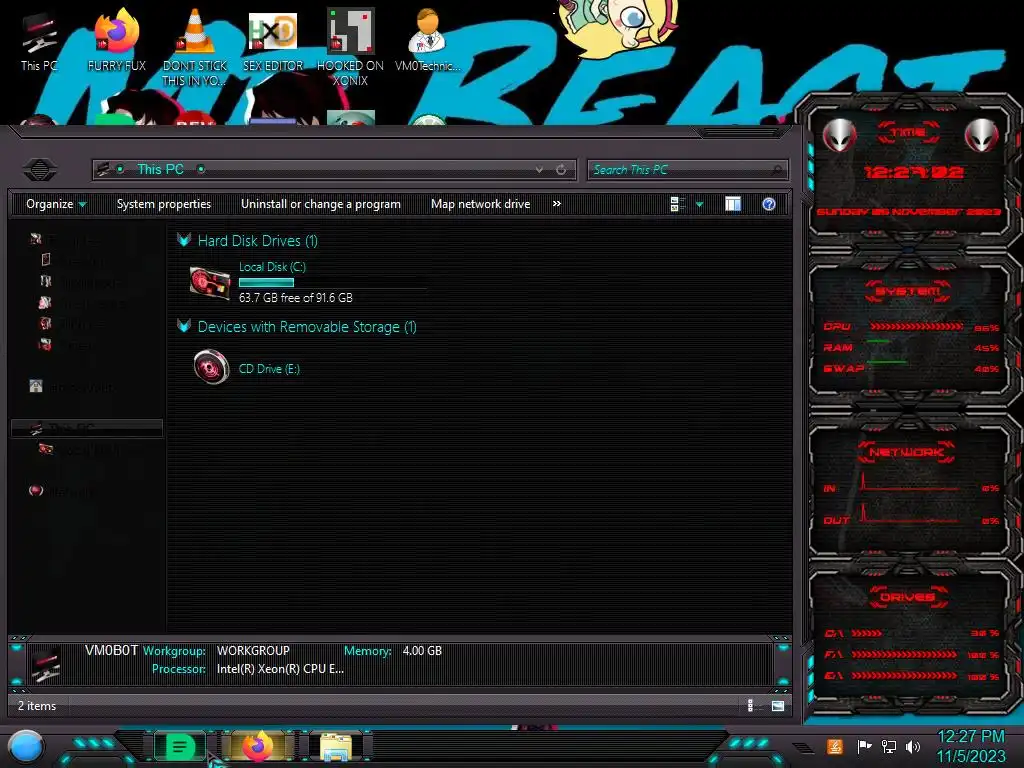
Task: Switch to details view in status bar
Action: 750,705
